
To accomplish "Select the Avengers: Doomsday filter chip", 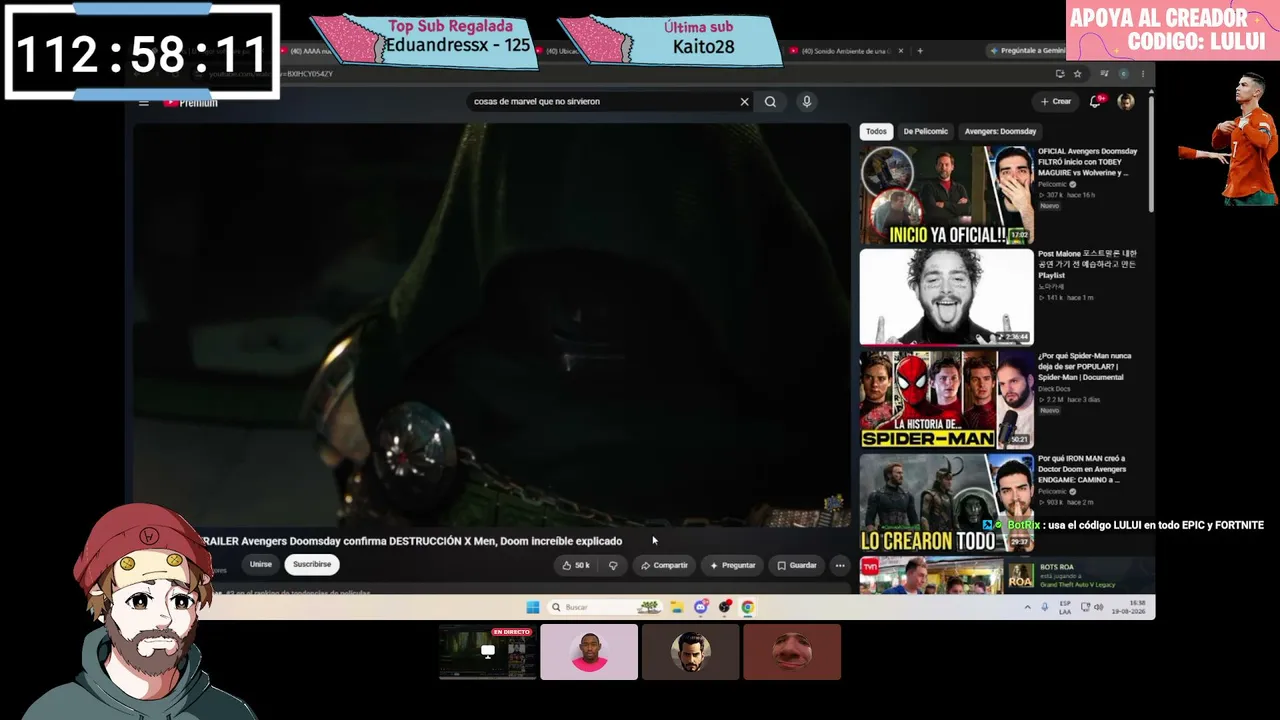I will pyautogui.click(x=1000, y=131).
